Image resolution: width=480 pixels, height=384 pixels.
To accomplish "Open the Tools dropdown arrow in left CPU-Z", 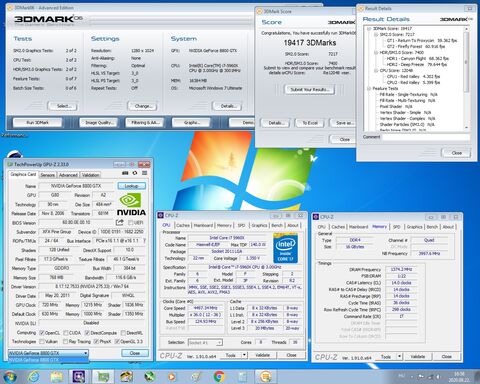I will tap(244, 355).
